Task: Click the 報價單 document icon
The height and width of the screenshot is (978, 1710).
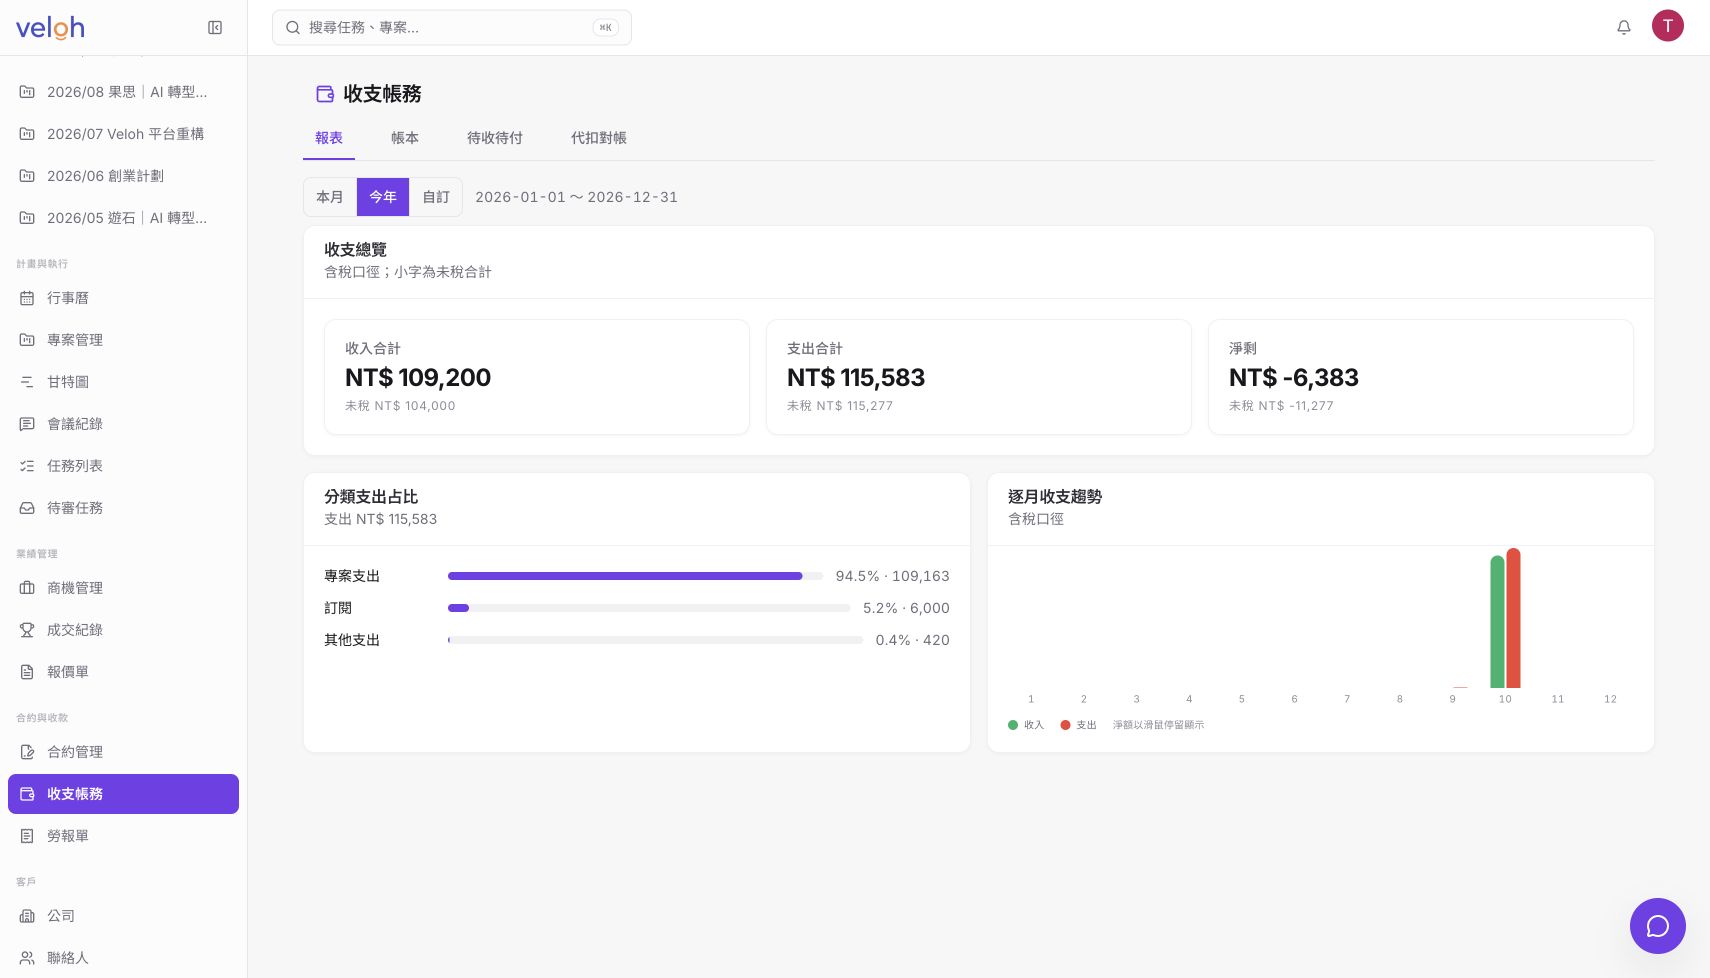Action: pos(27,672)
